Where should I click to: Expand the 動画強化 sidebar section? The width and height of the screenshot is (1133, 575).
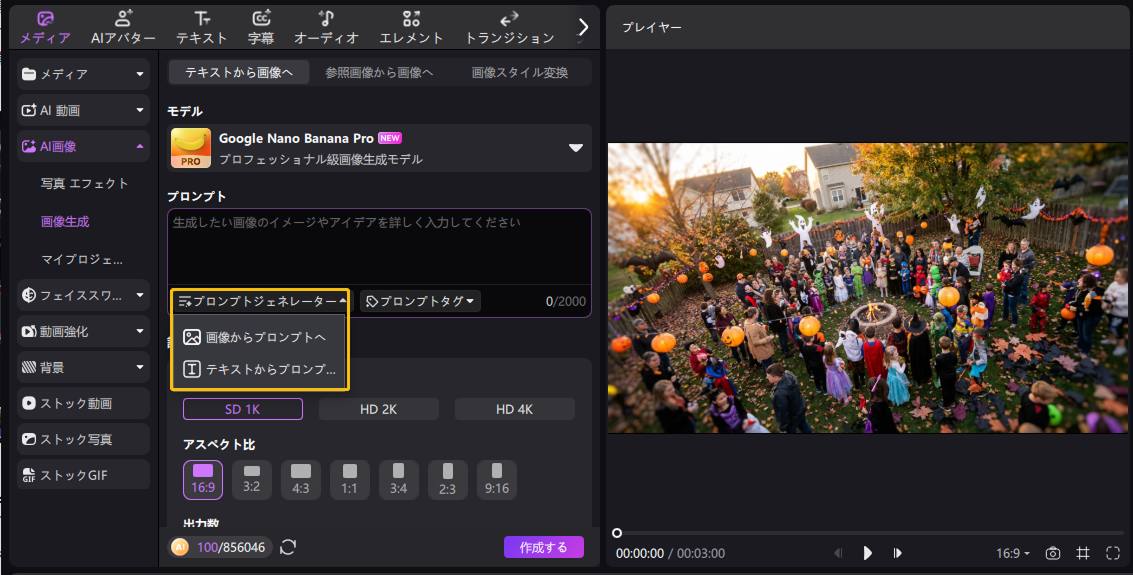(x=83, y=331)
